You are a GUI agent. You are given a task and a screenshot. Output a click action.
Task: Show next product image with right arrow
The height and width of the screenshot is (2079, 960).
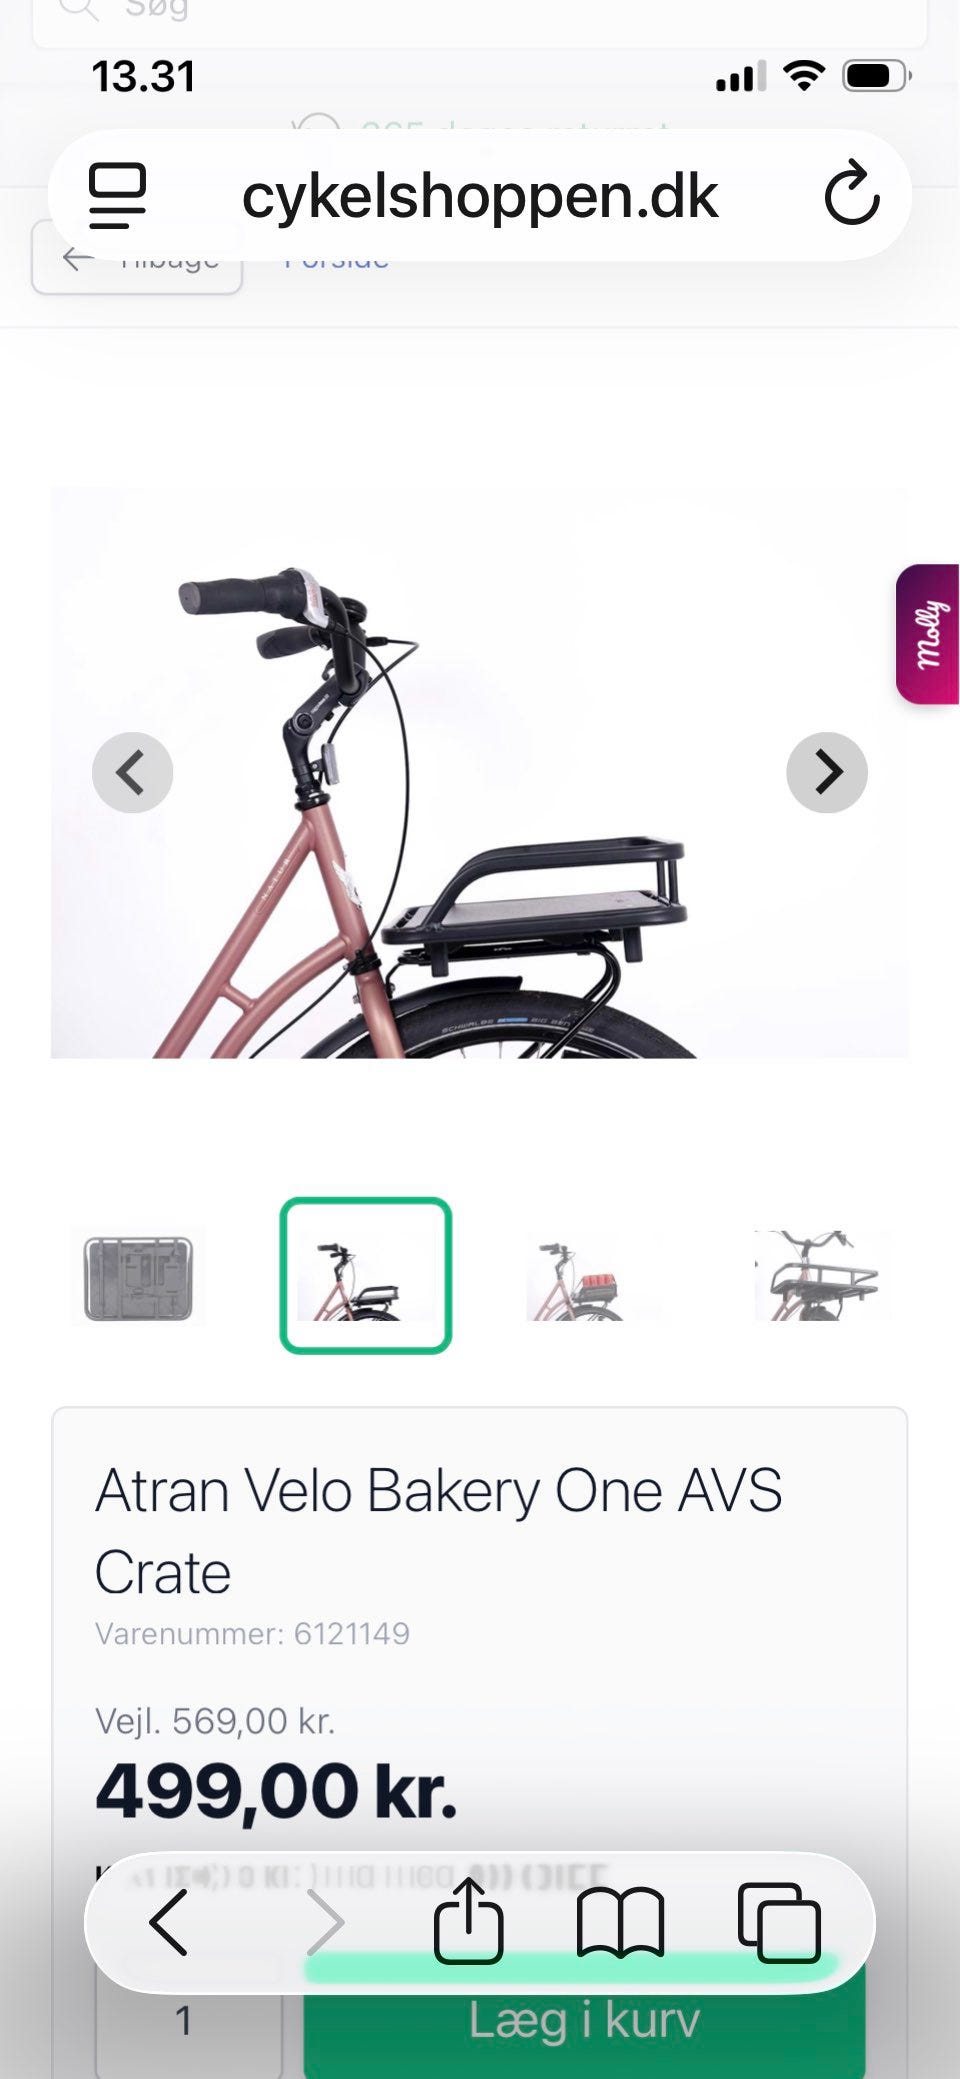827,772
